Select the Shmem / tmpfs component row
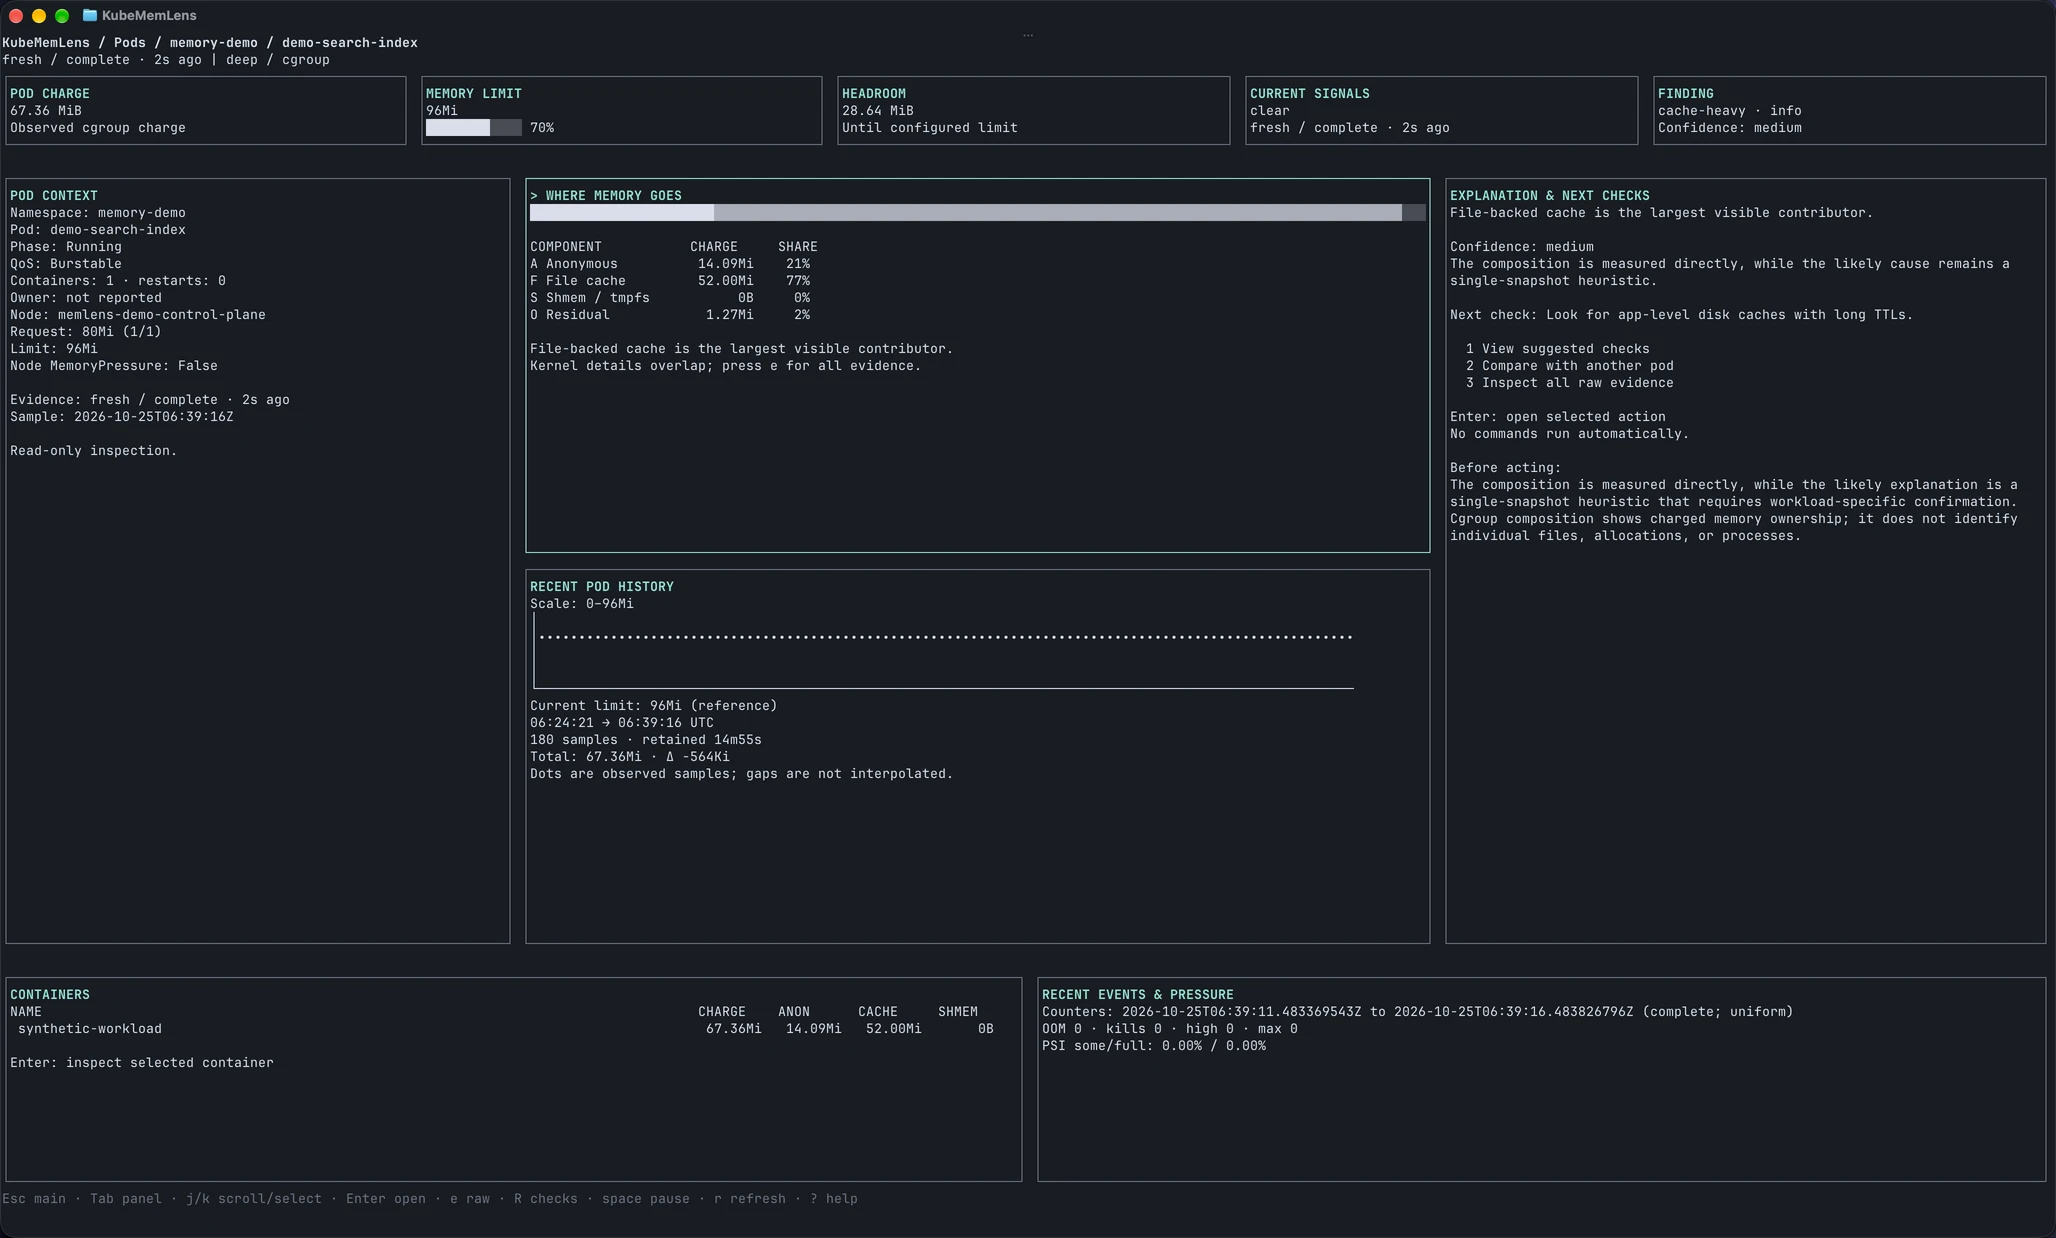2056x1238 pixels. [670, 298]
